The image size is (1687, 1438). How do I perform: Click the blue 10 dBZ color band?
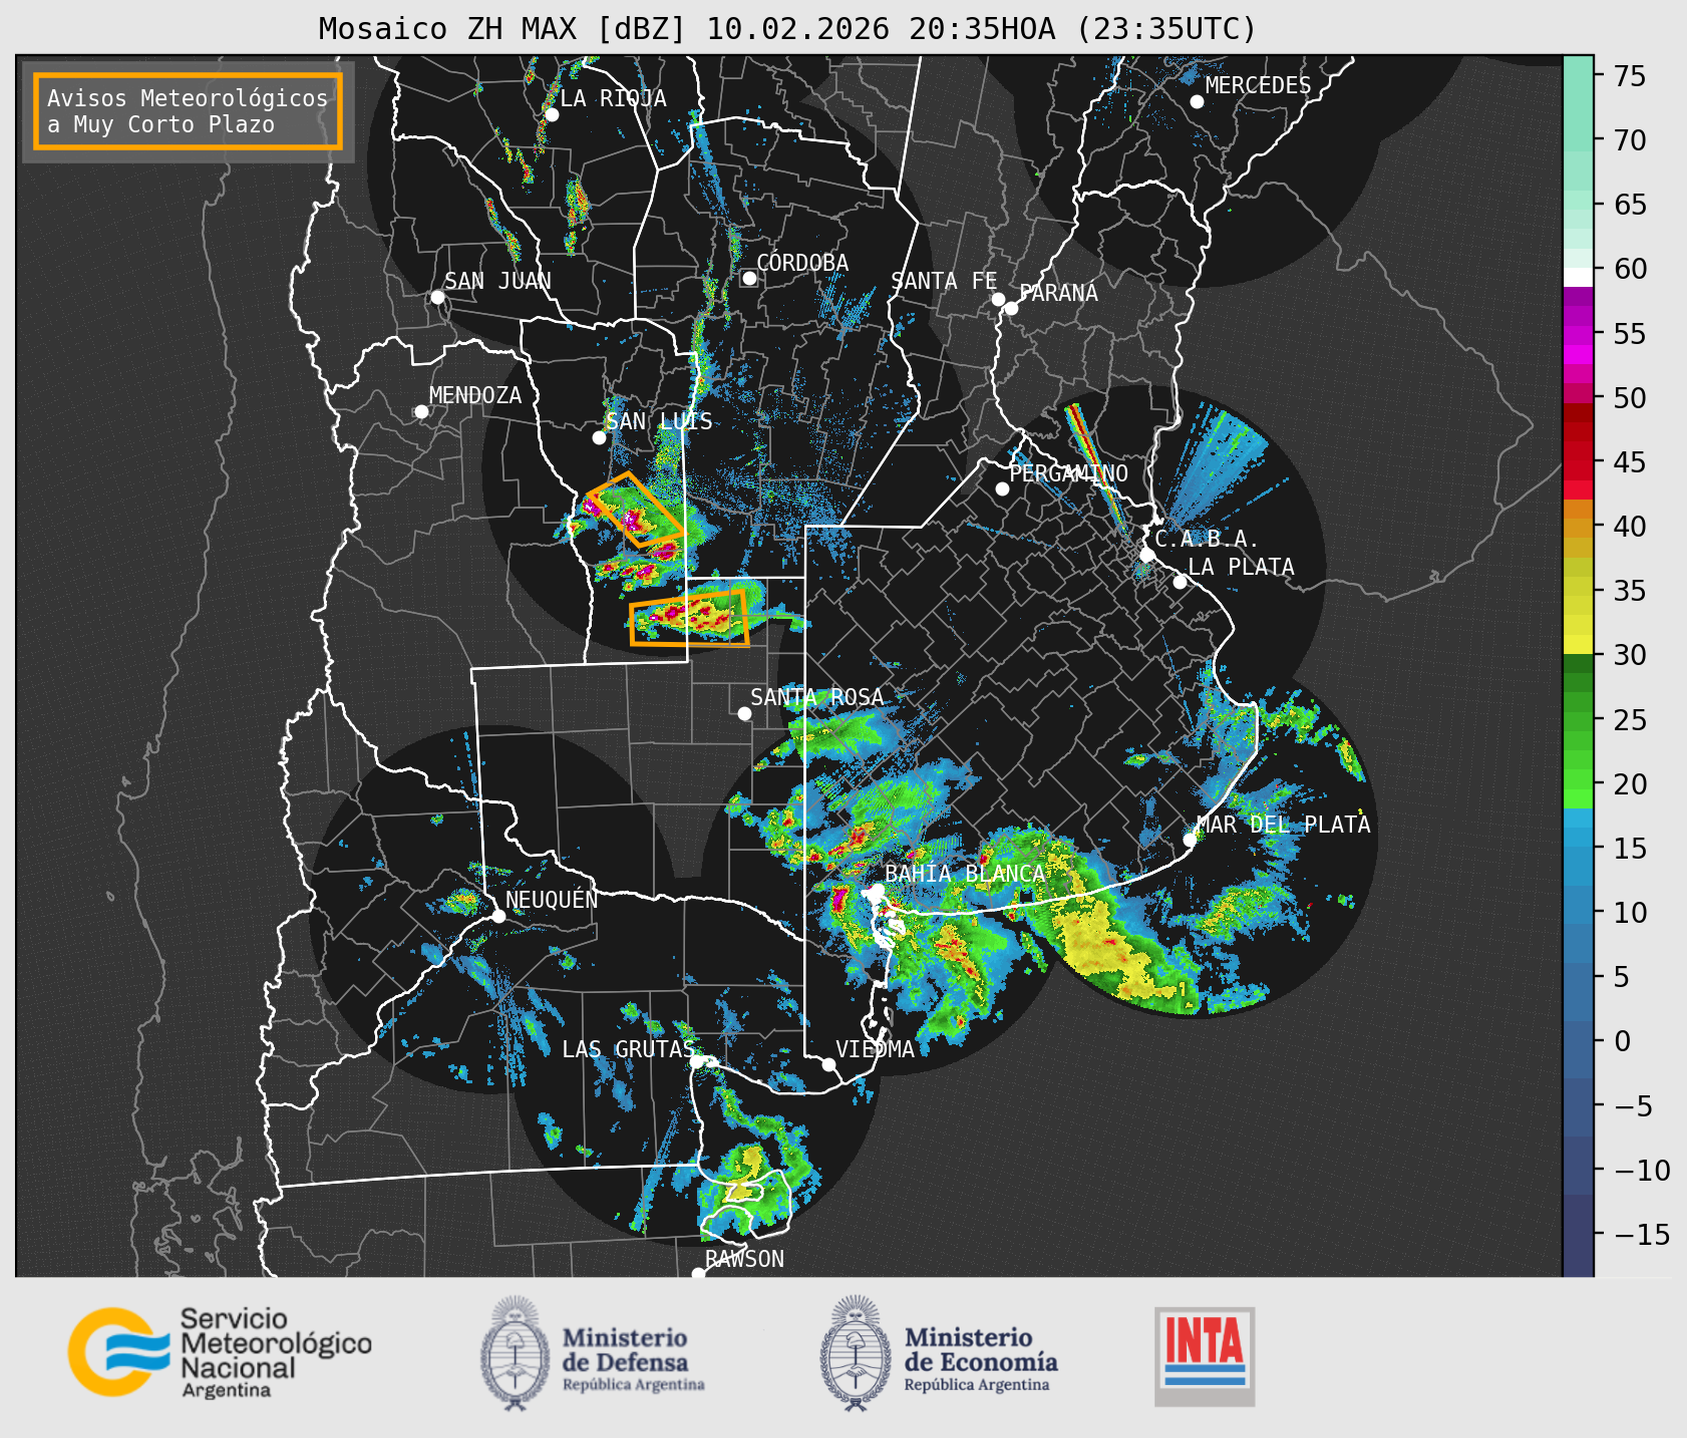click(1578, 912)
